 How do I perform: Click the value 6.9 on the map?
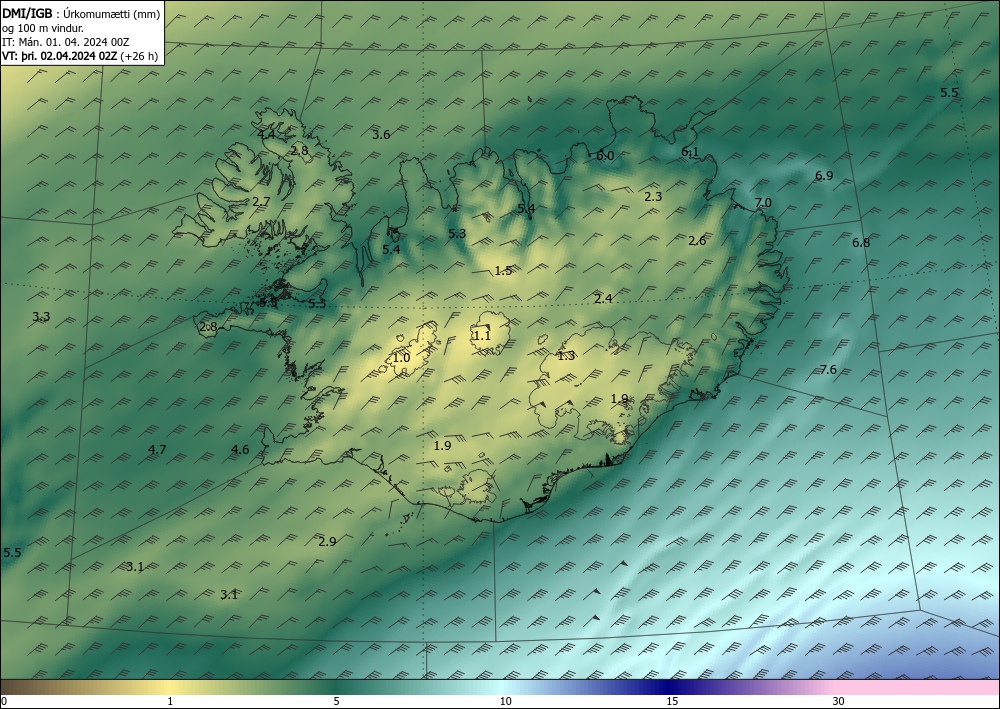pos(824,175)
